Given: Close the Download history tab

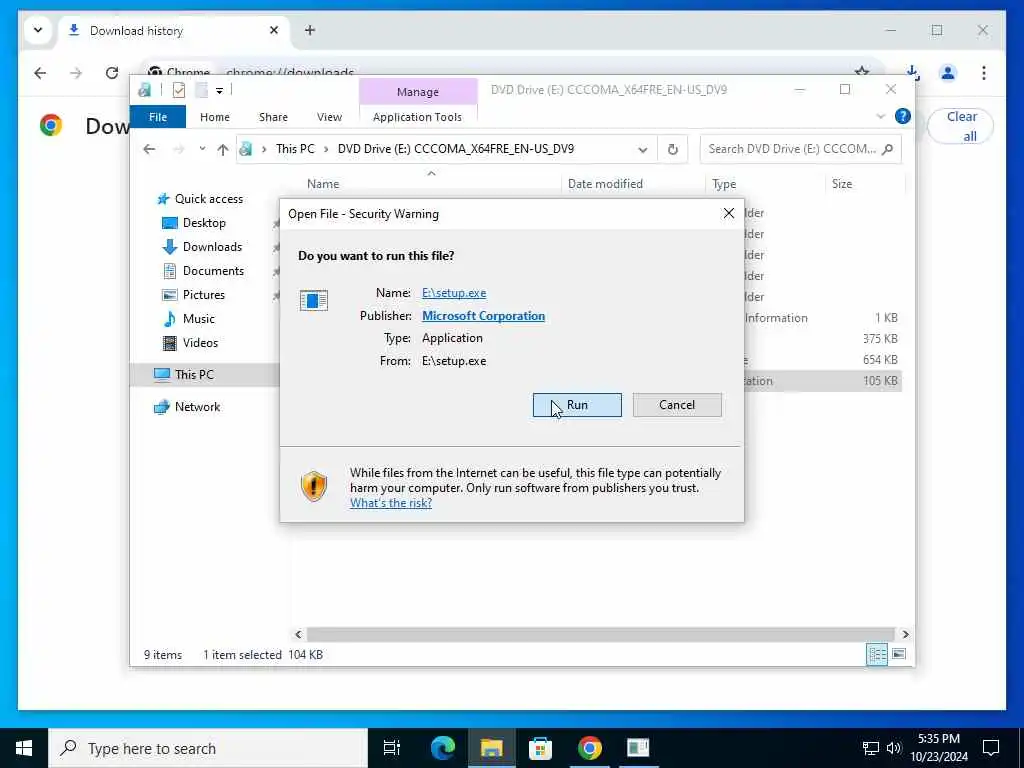Looking at the screenshot, I should [x=274, y=30].
